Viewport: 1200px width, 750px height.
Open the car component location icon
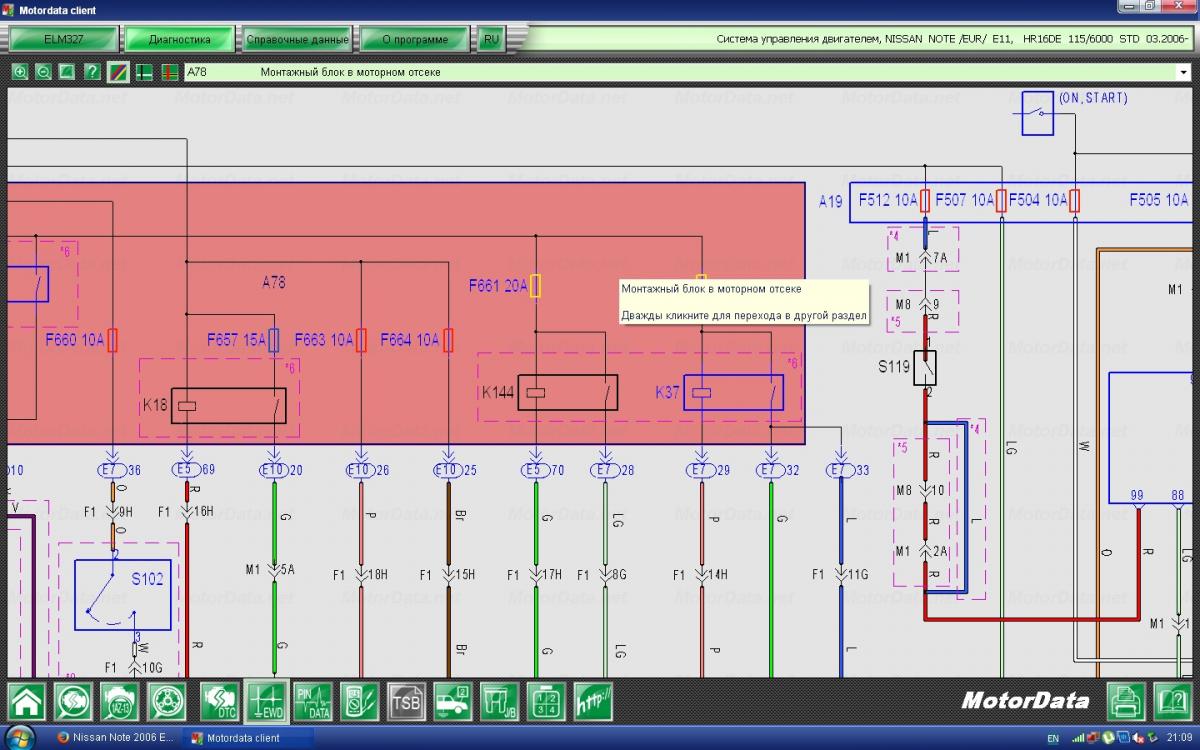tap(452, 701)
